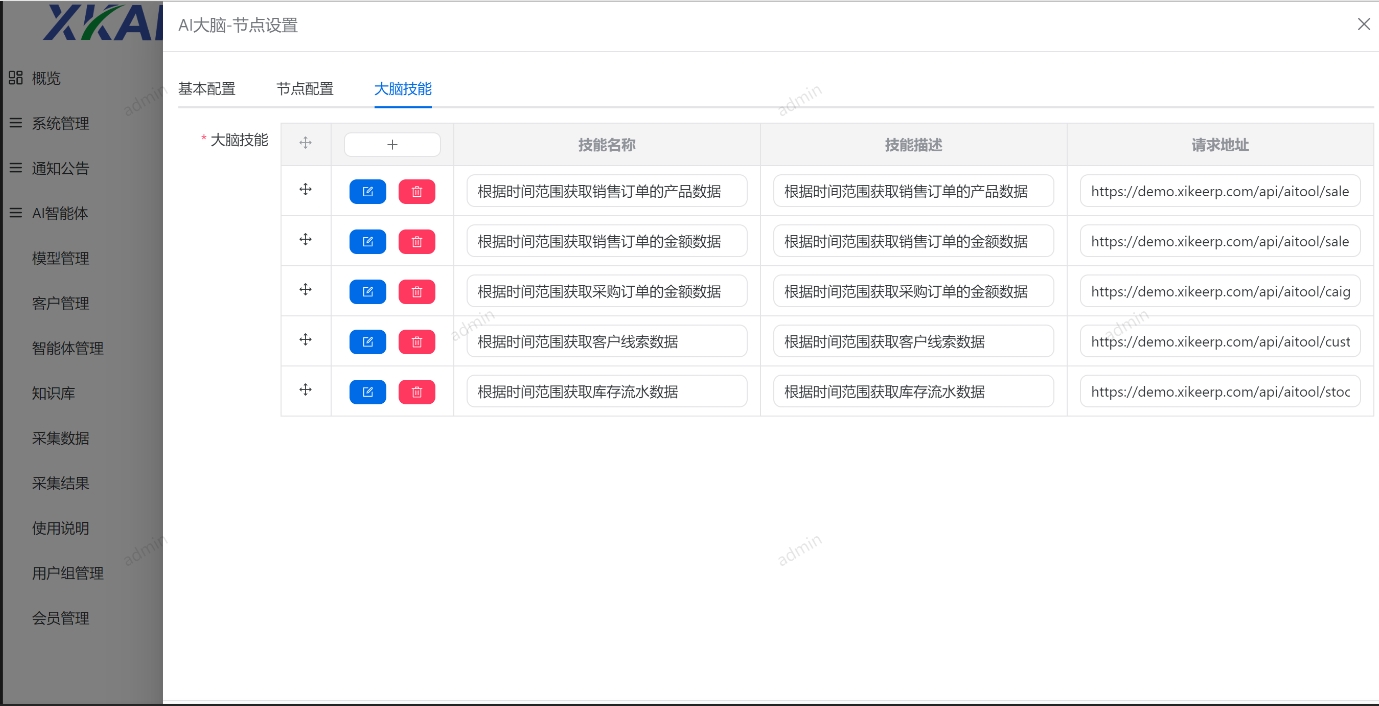
Task: Click the first request URL input field
Action: coord(1220,191)
